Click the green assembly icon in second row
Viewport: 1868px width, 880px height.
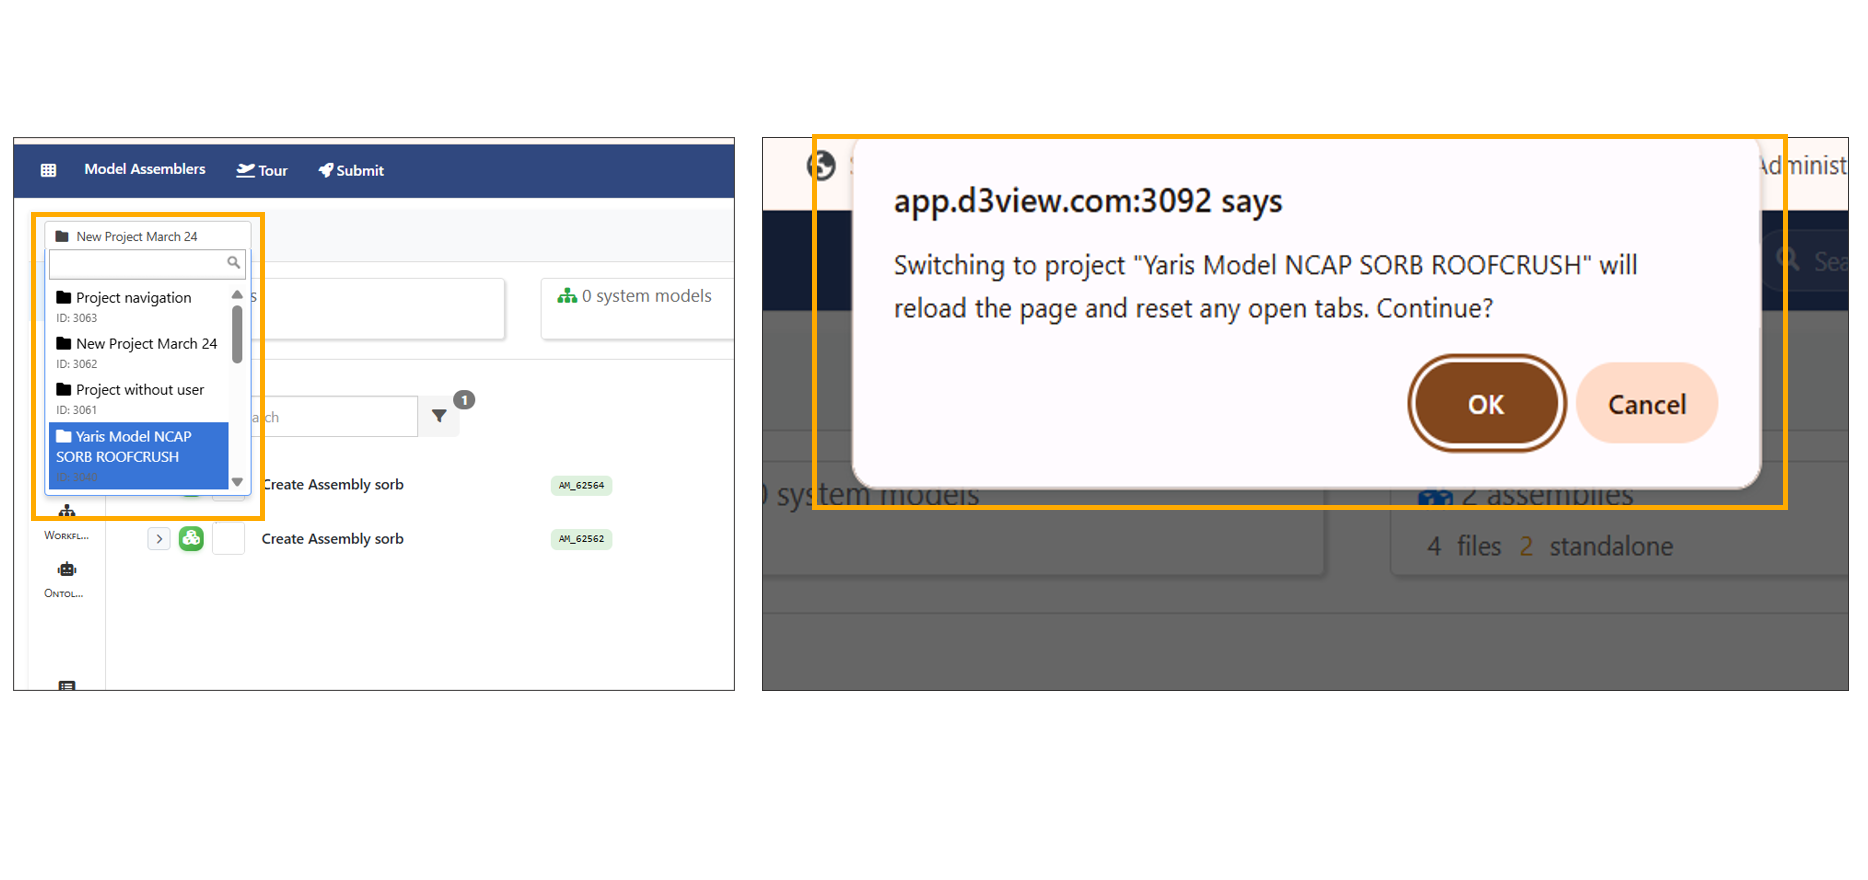tap(191, 538)
